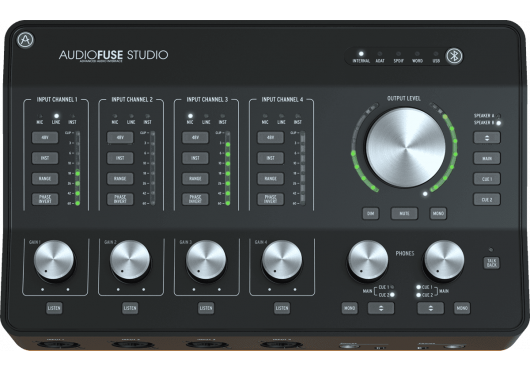Click the LISTEN button under Gain 2
530x371 pixels.
click(x=130, y=308)
